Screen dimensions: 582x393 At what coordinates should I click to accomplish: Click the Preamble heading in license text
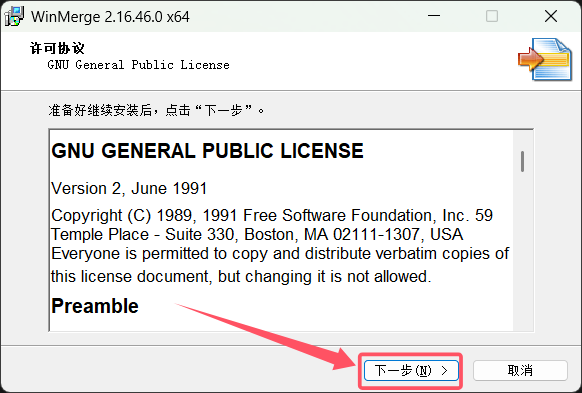click(x=95, y=306)
